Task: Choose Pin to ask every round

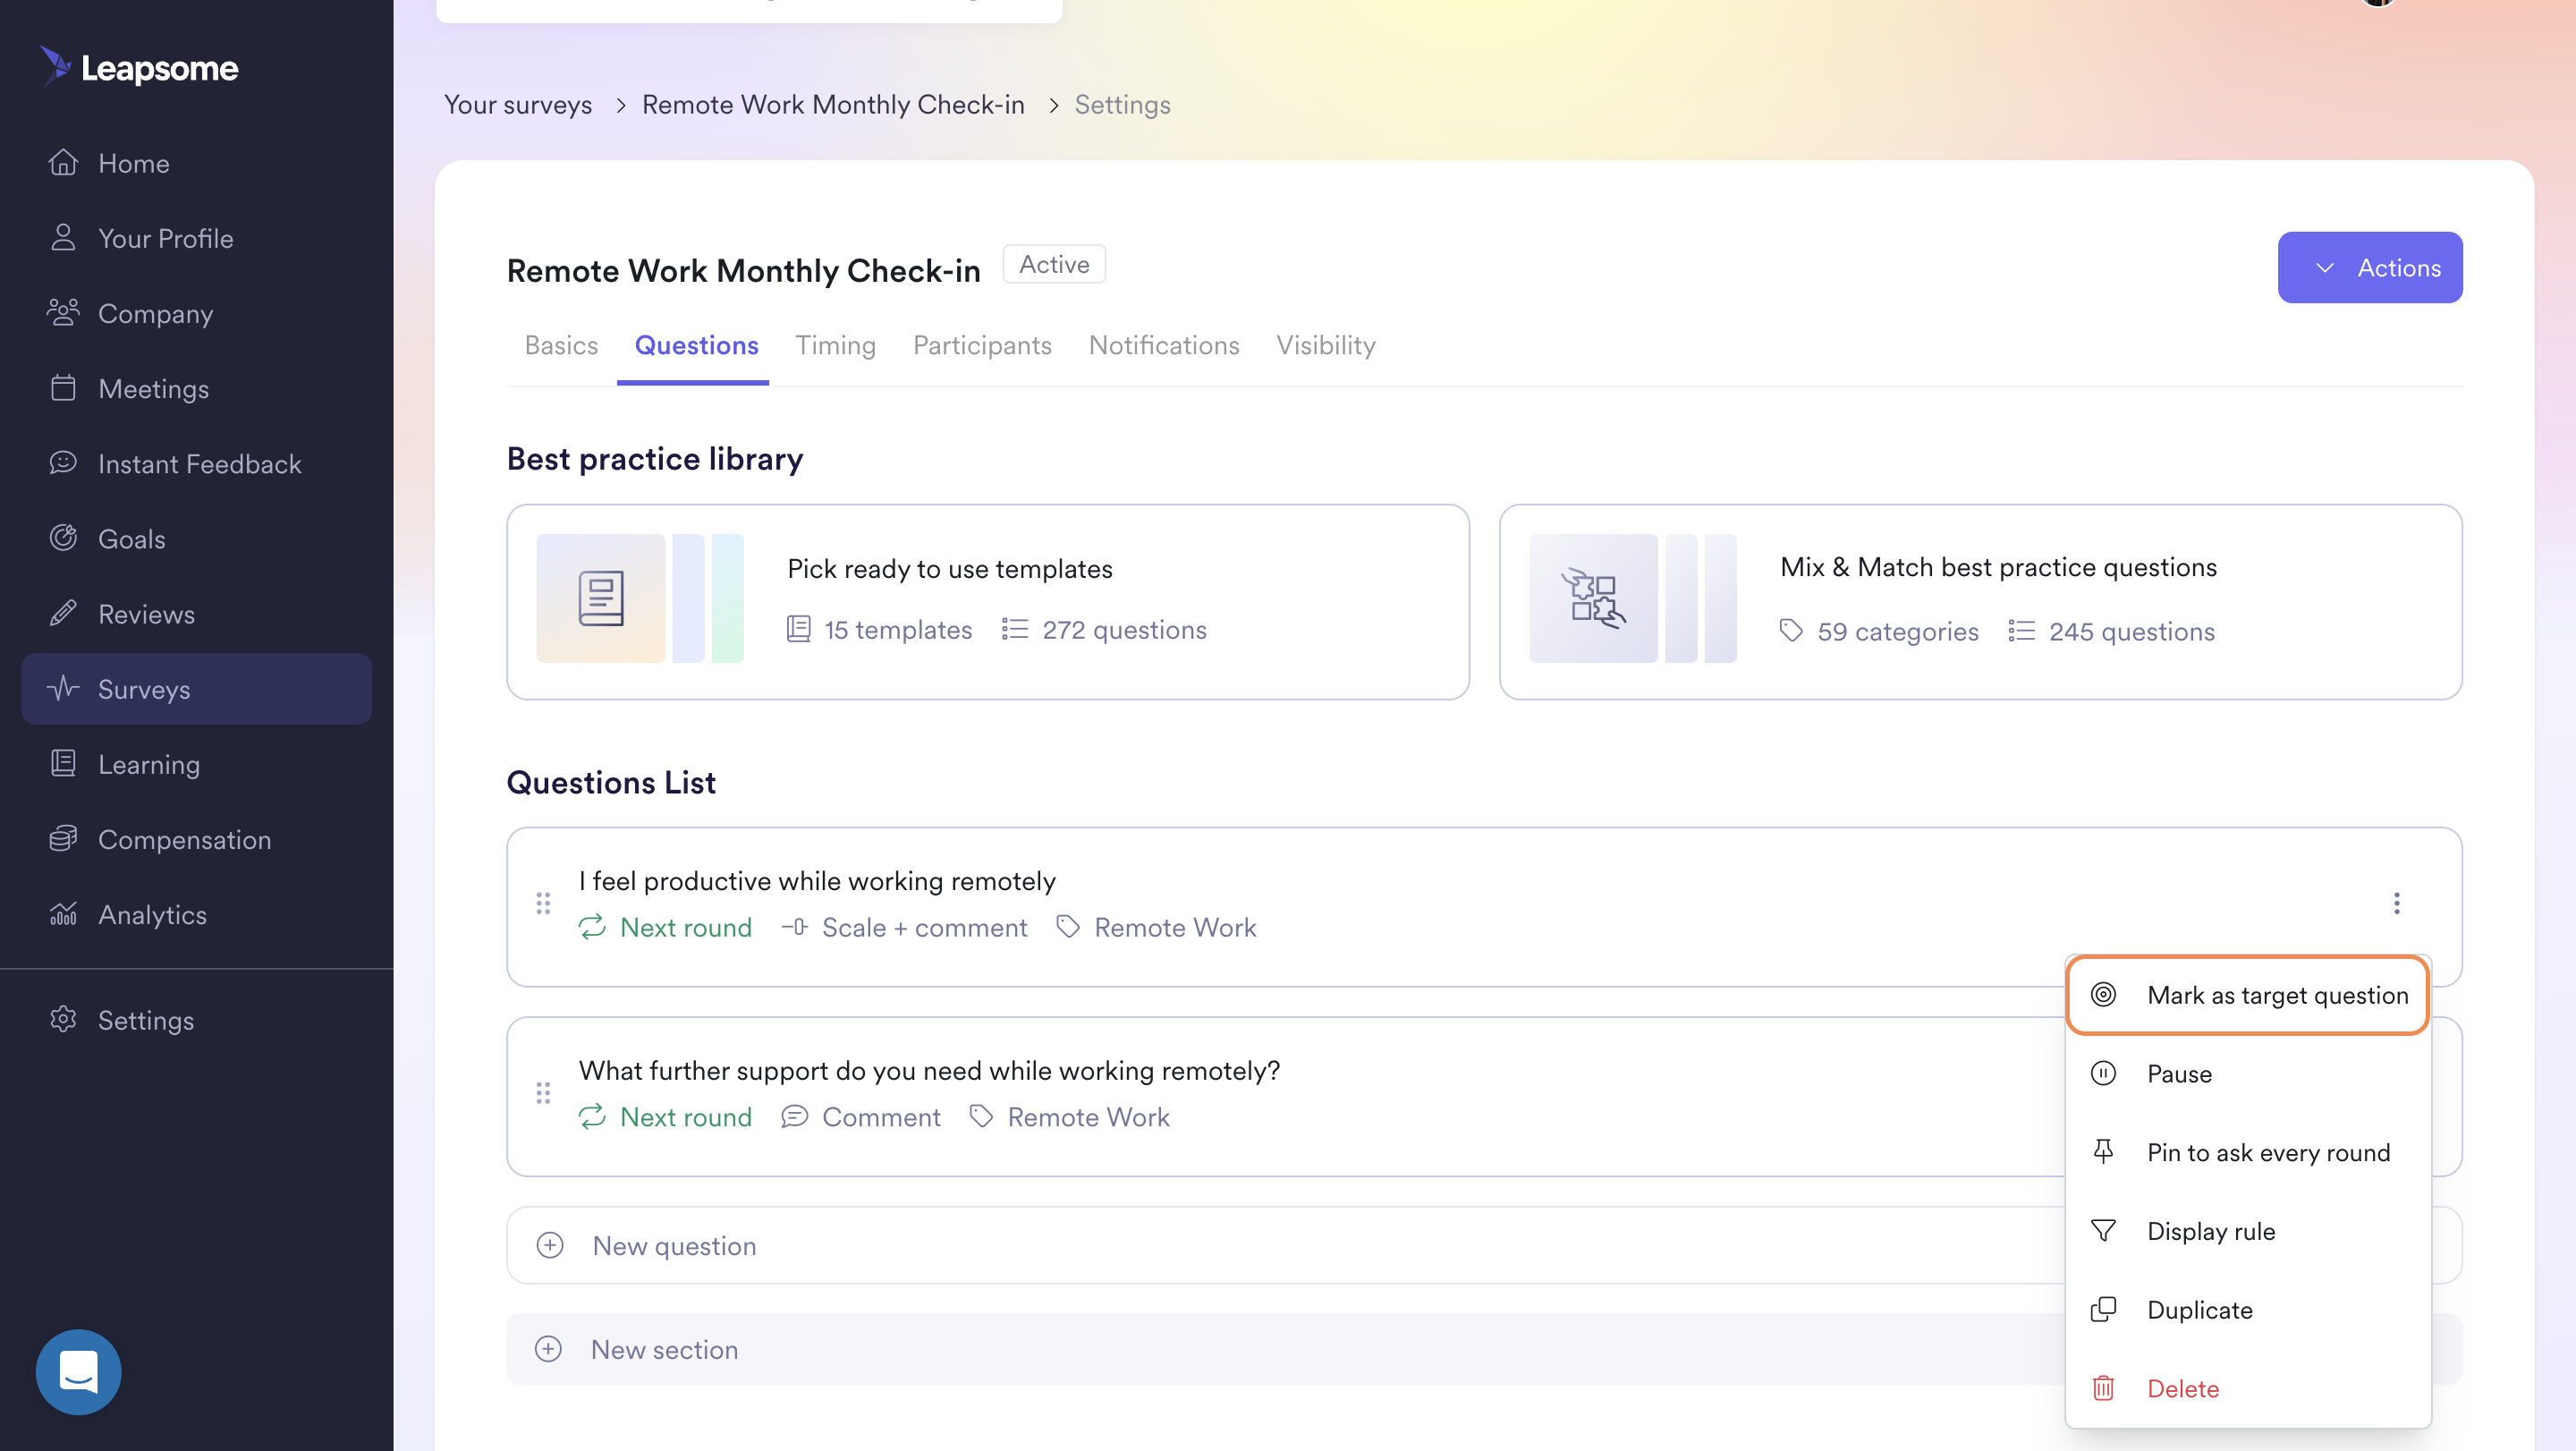Action: [2248, 1152]
